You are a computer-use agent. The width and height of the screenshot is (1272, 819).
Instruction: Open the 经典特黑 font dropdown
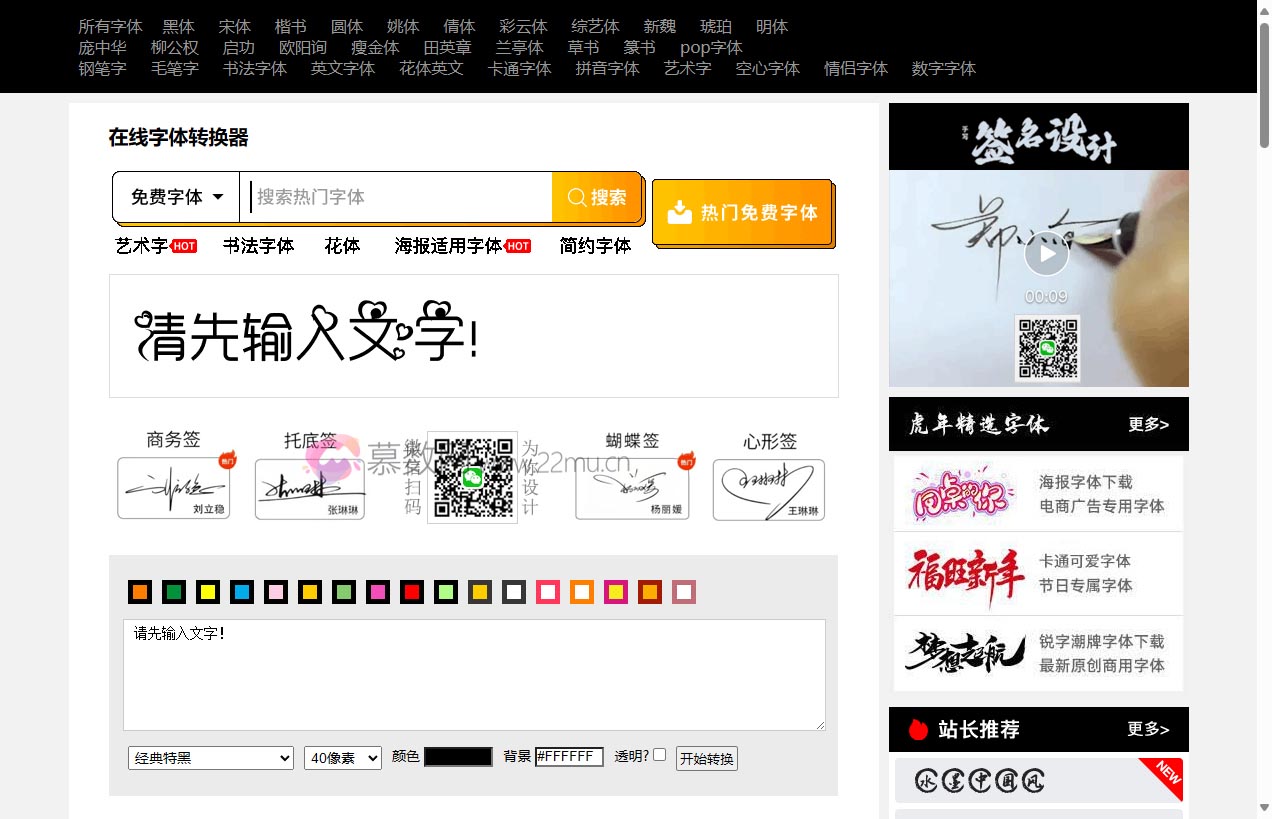click(210, 758)
